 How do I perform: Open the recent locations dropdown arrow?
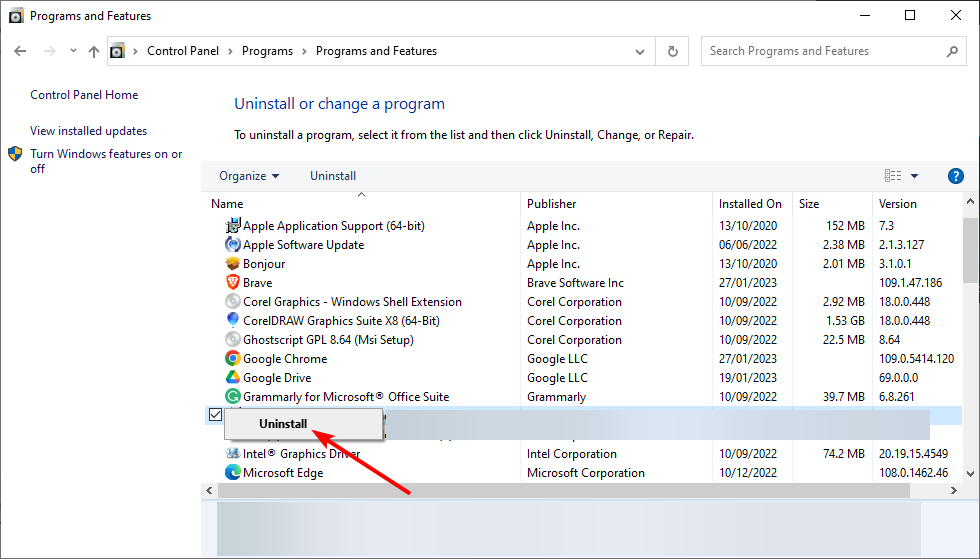(73, 51)
